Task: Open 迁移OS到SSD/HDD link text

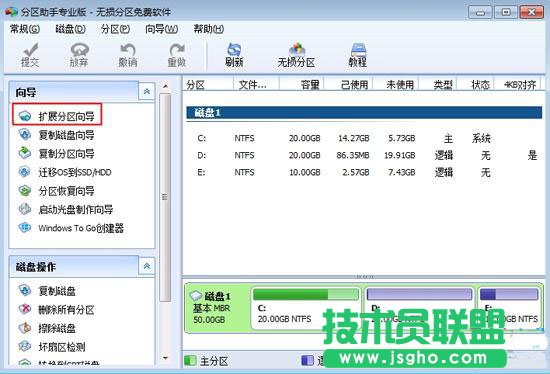Action: click(x=75, y=172)
